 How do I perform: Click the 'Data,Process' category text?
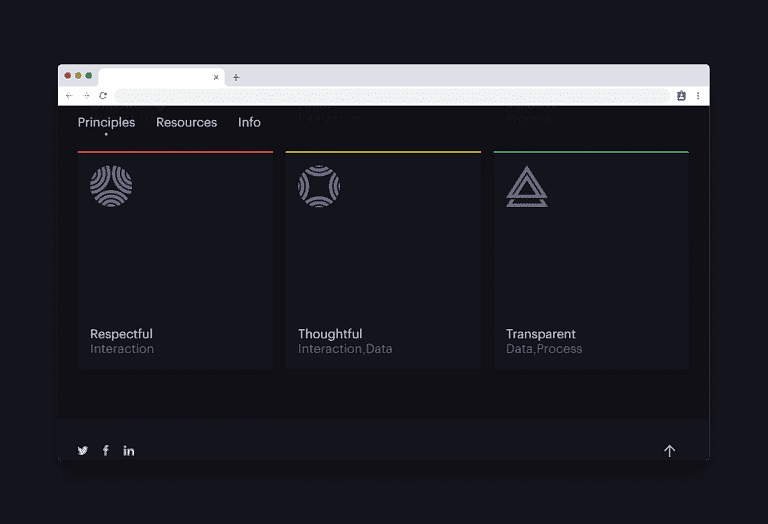pos(544,349)
